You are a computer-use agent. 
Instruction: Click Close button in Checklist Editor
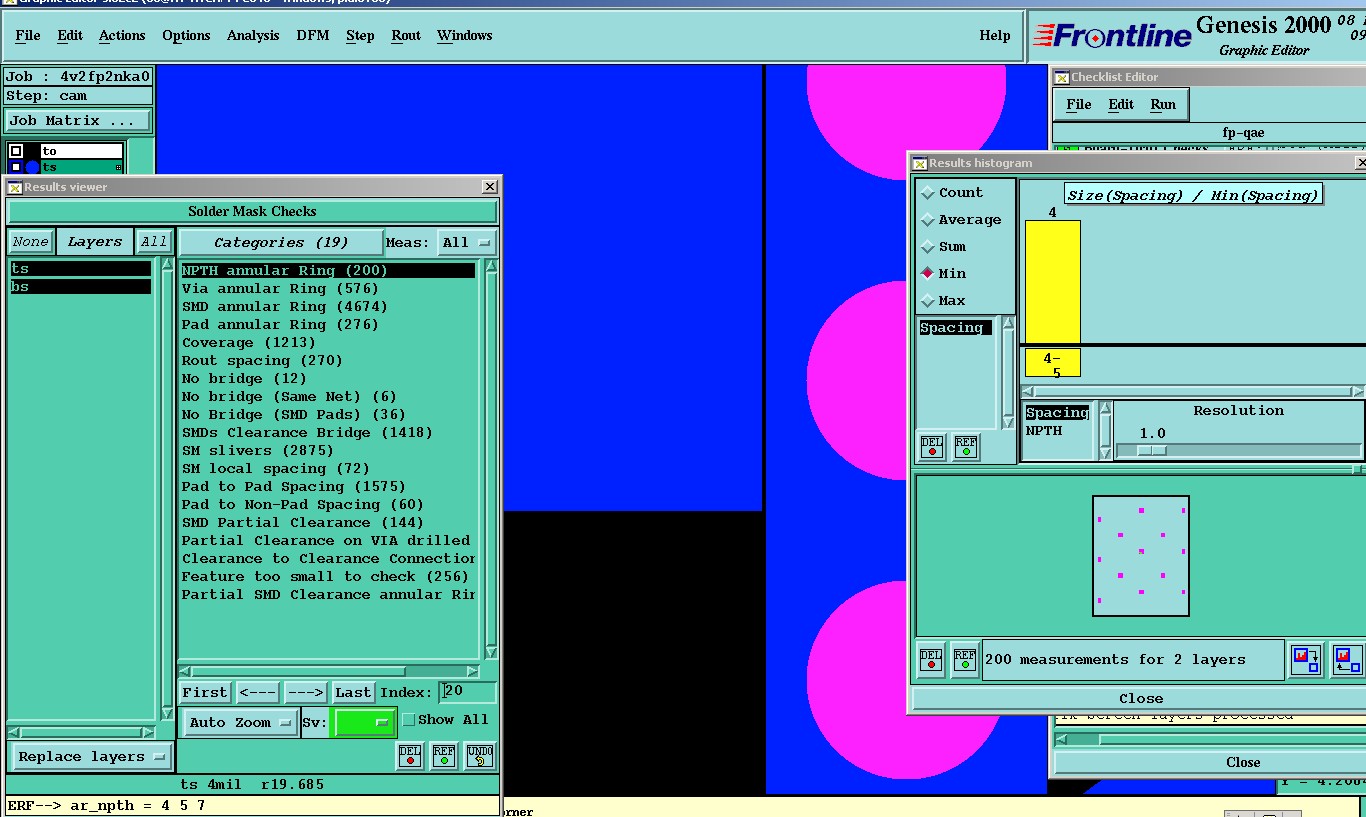[1242, 762]
